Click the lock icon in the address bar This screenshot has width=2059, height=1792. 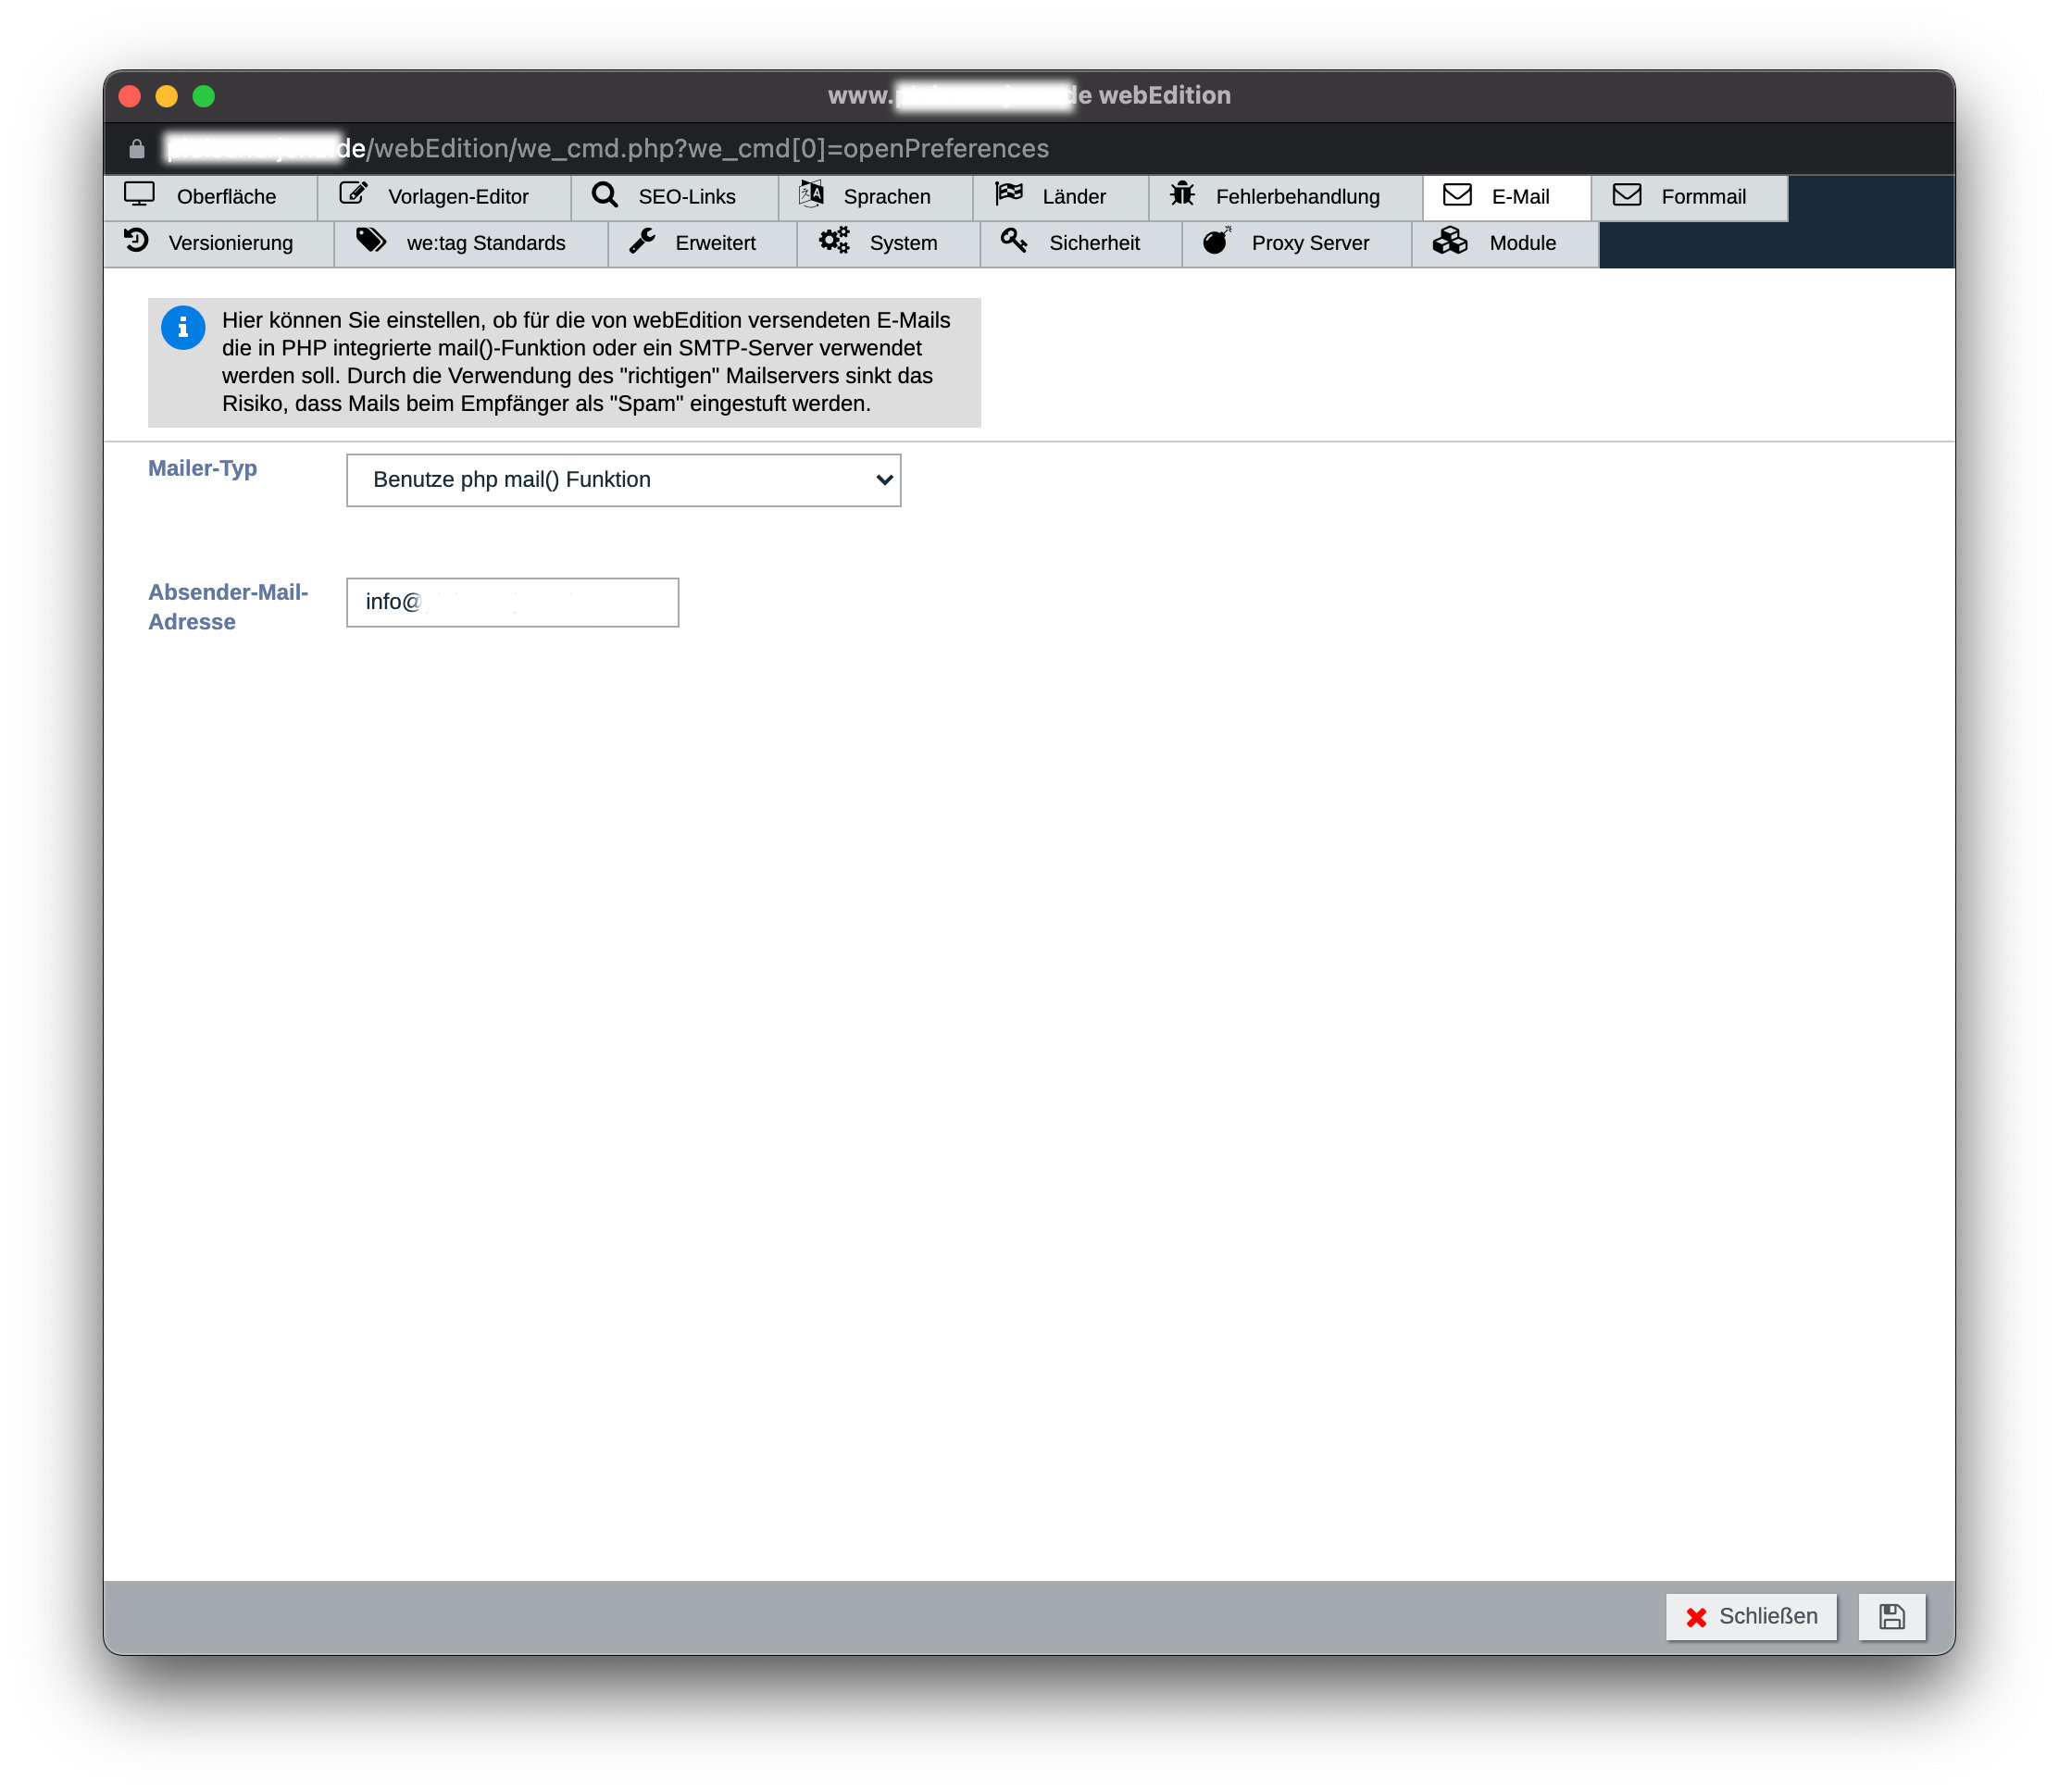[x=137, y=149]
